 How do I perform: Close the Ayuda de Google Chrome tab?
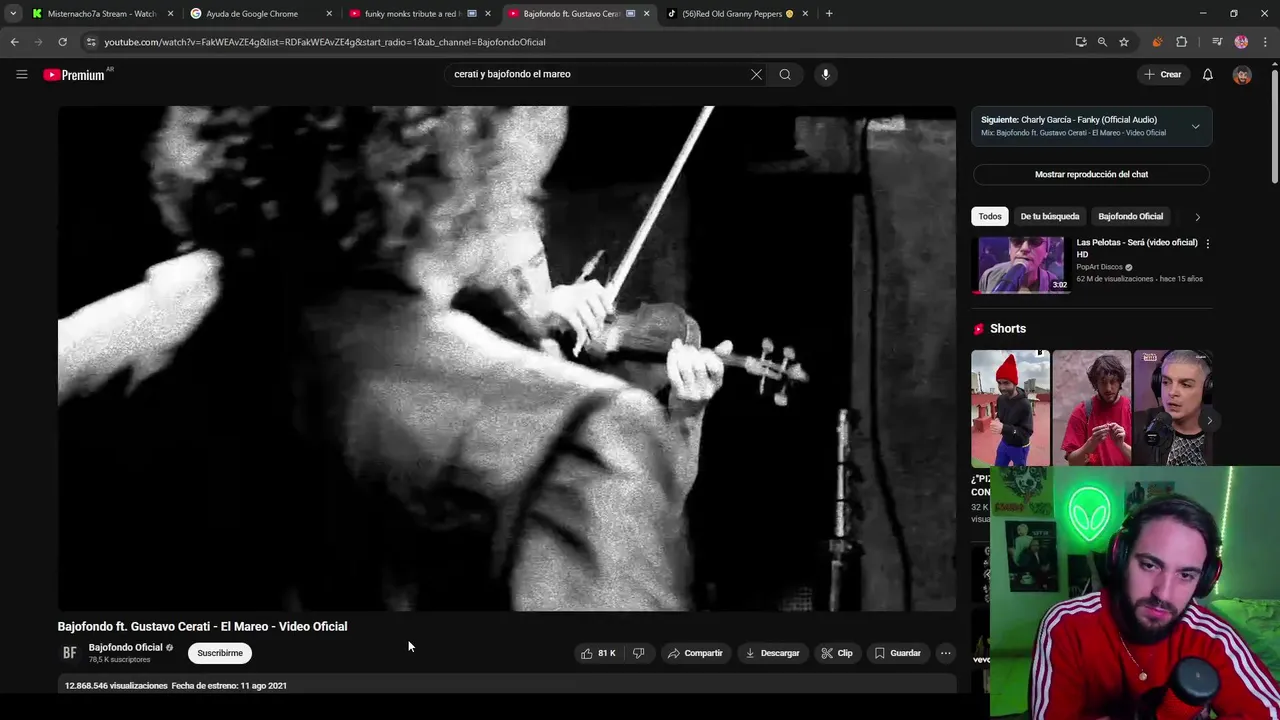click(x=329, y=14)
